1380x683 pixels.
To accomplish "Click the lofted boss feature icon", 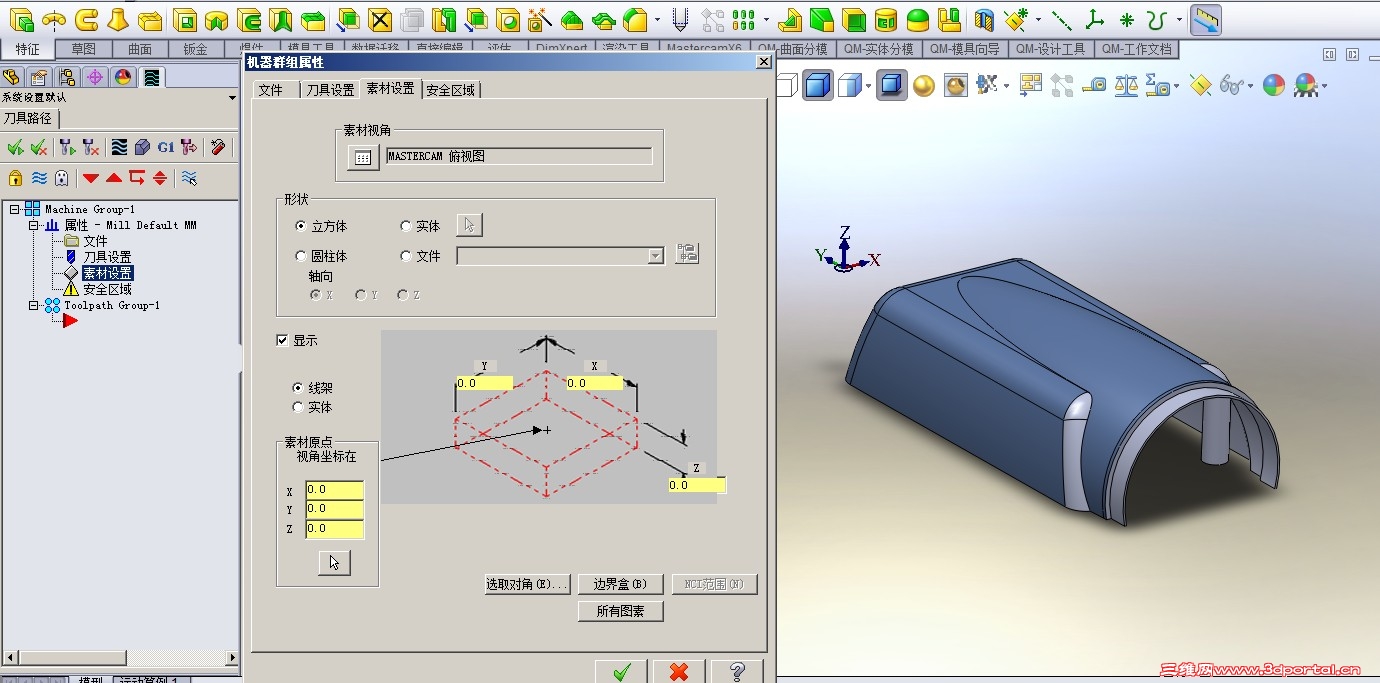I will click(118, 18).
